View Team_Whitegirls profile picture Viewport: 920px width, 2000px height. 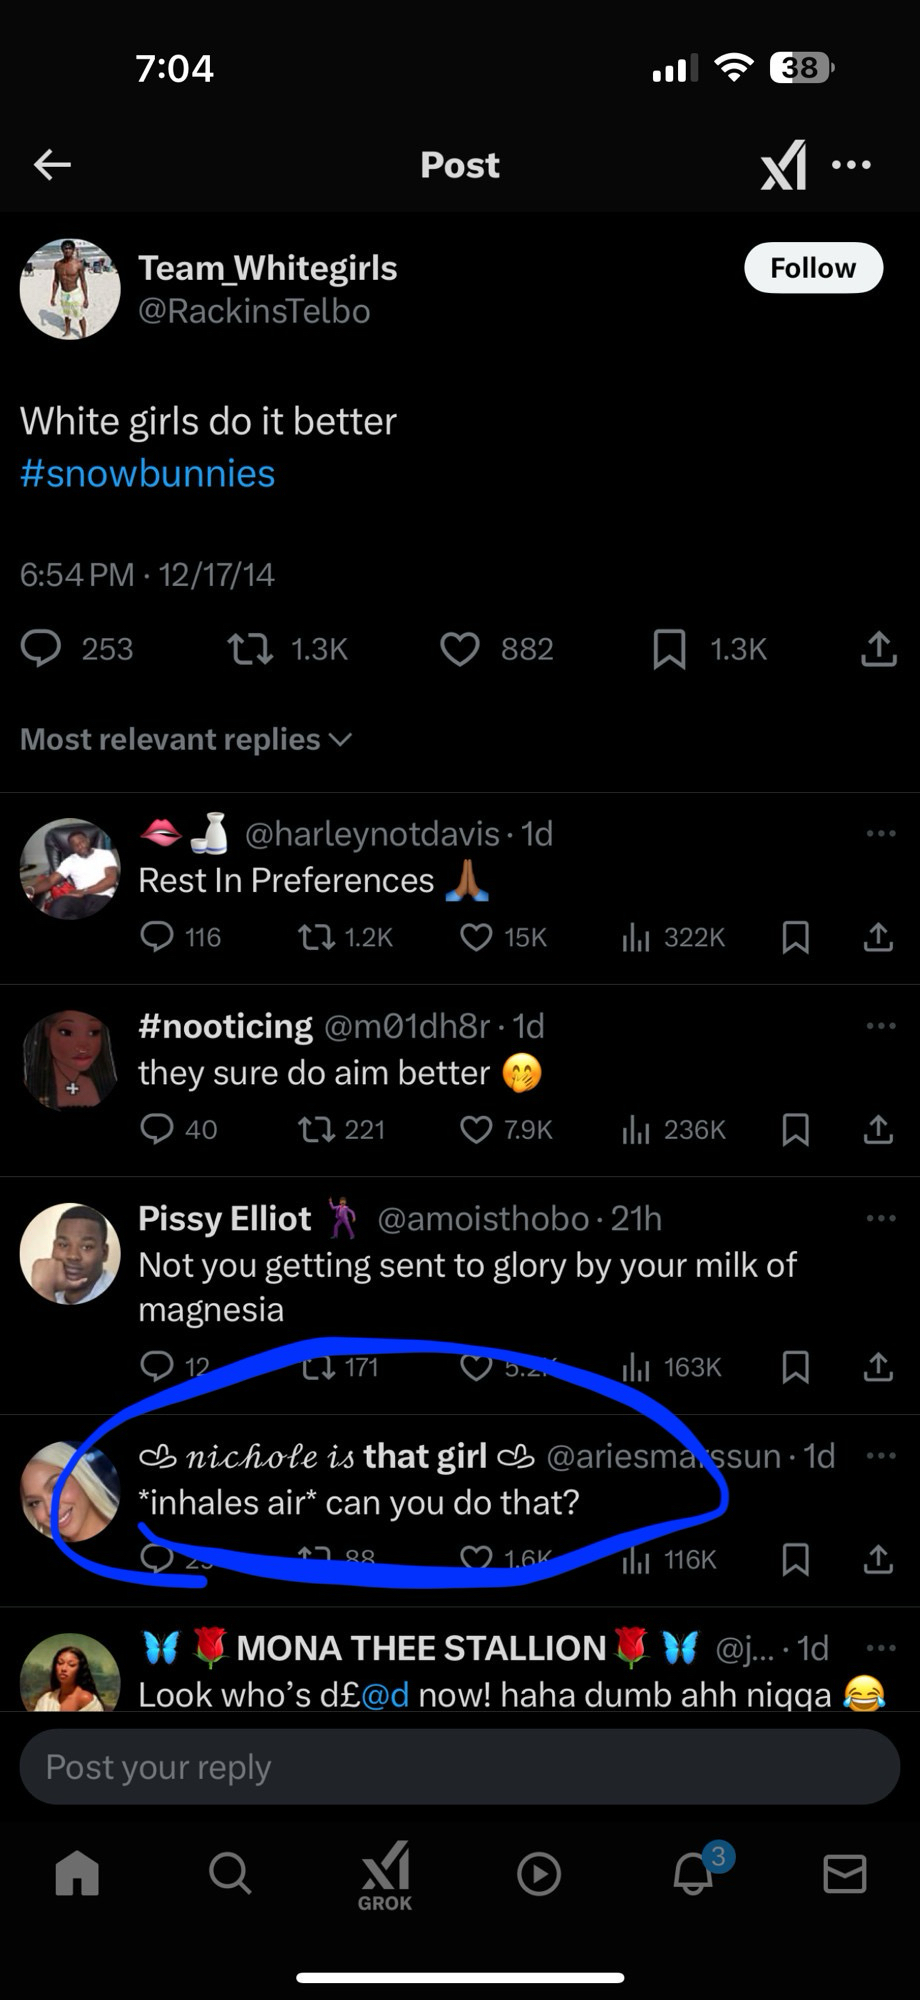point(70,289)
